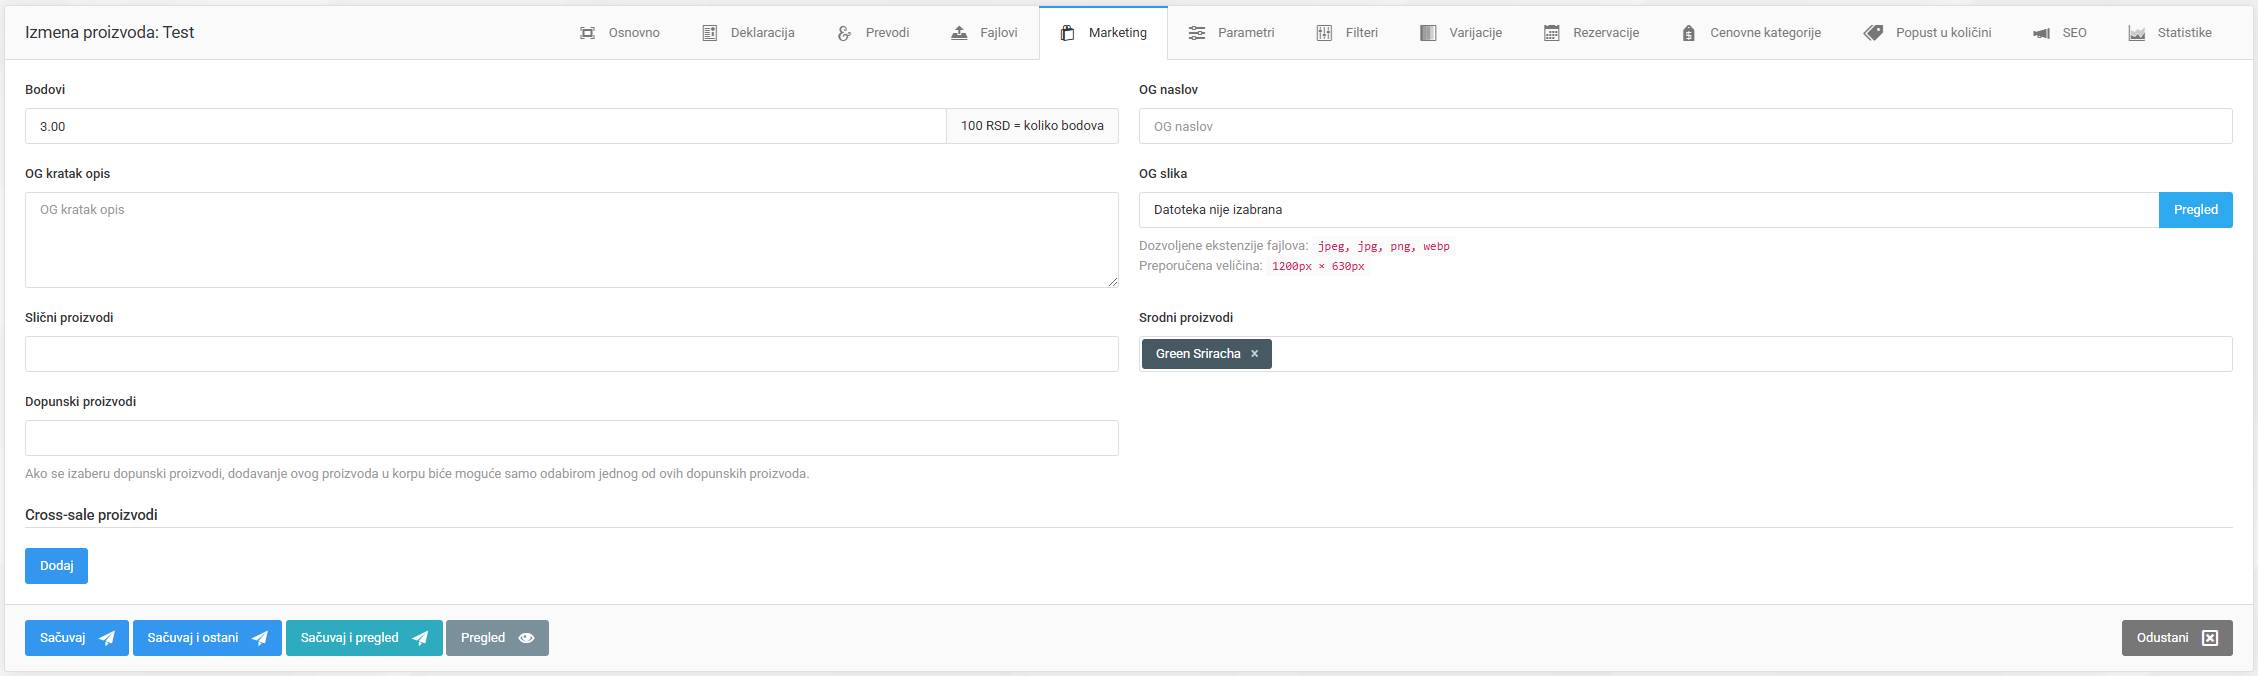This screenshot has width=2258, height=676.
Task: Click the Parametri sliders icon
Action: pyautogui.click(x=1196, y=33)
